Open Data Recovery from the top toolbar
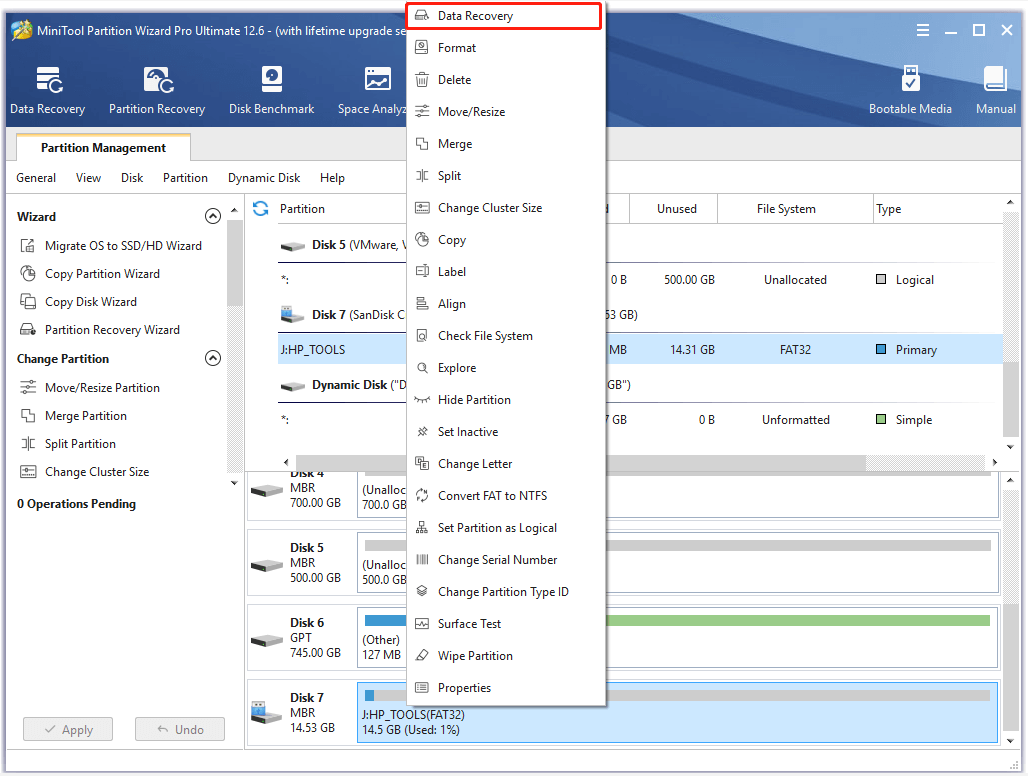 [x=47, y=90]
